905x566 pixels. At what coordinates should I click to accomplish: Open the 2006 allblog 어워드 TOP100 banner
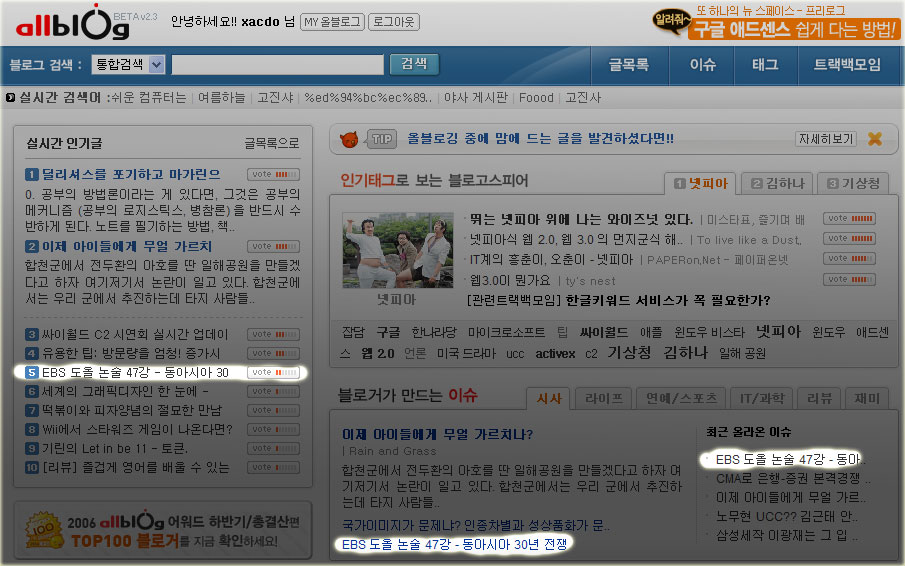pyautogui.click(x=163, y=531)
